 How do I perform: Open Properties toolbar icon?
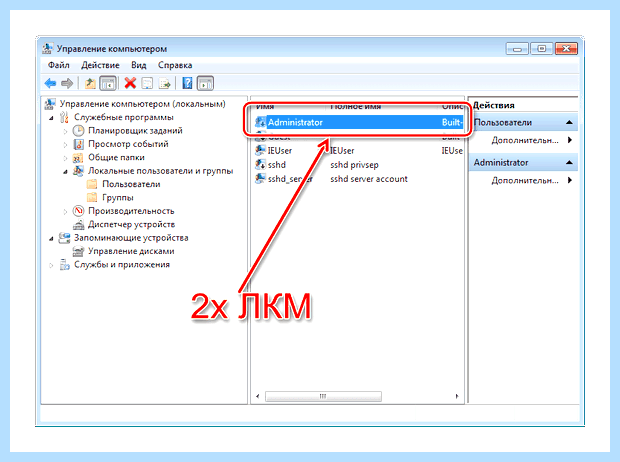point(147,83)
